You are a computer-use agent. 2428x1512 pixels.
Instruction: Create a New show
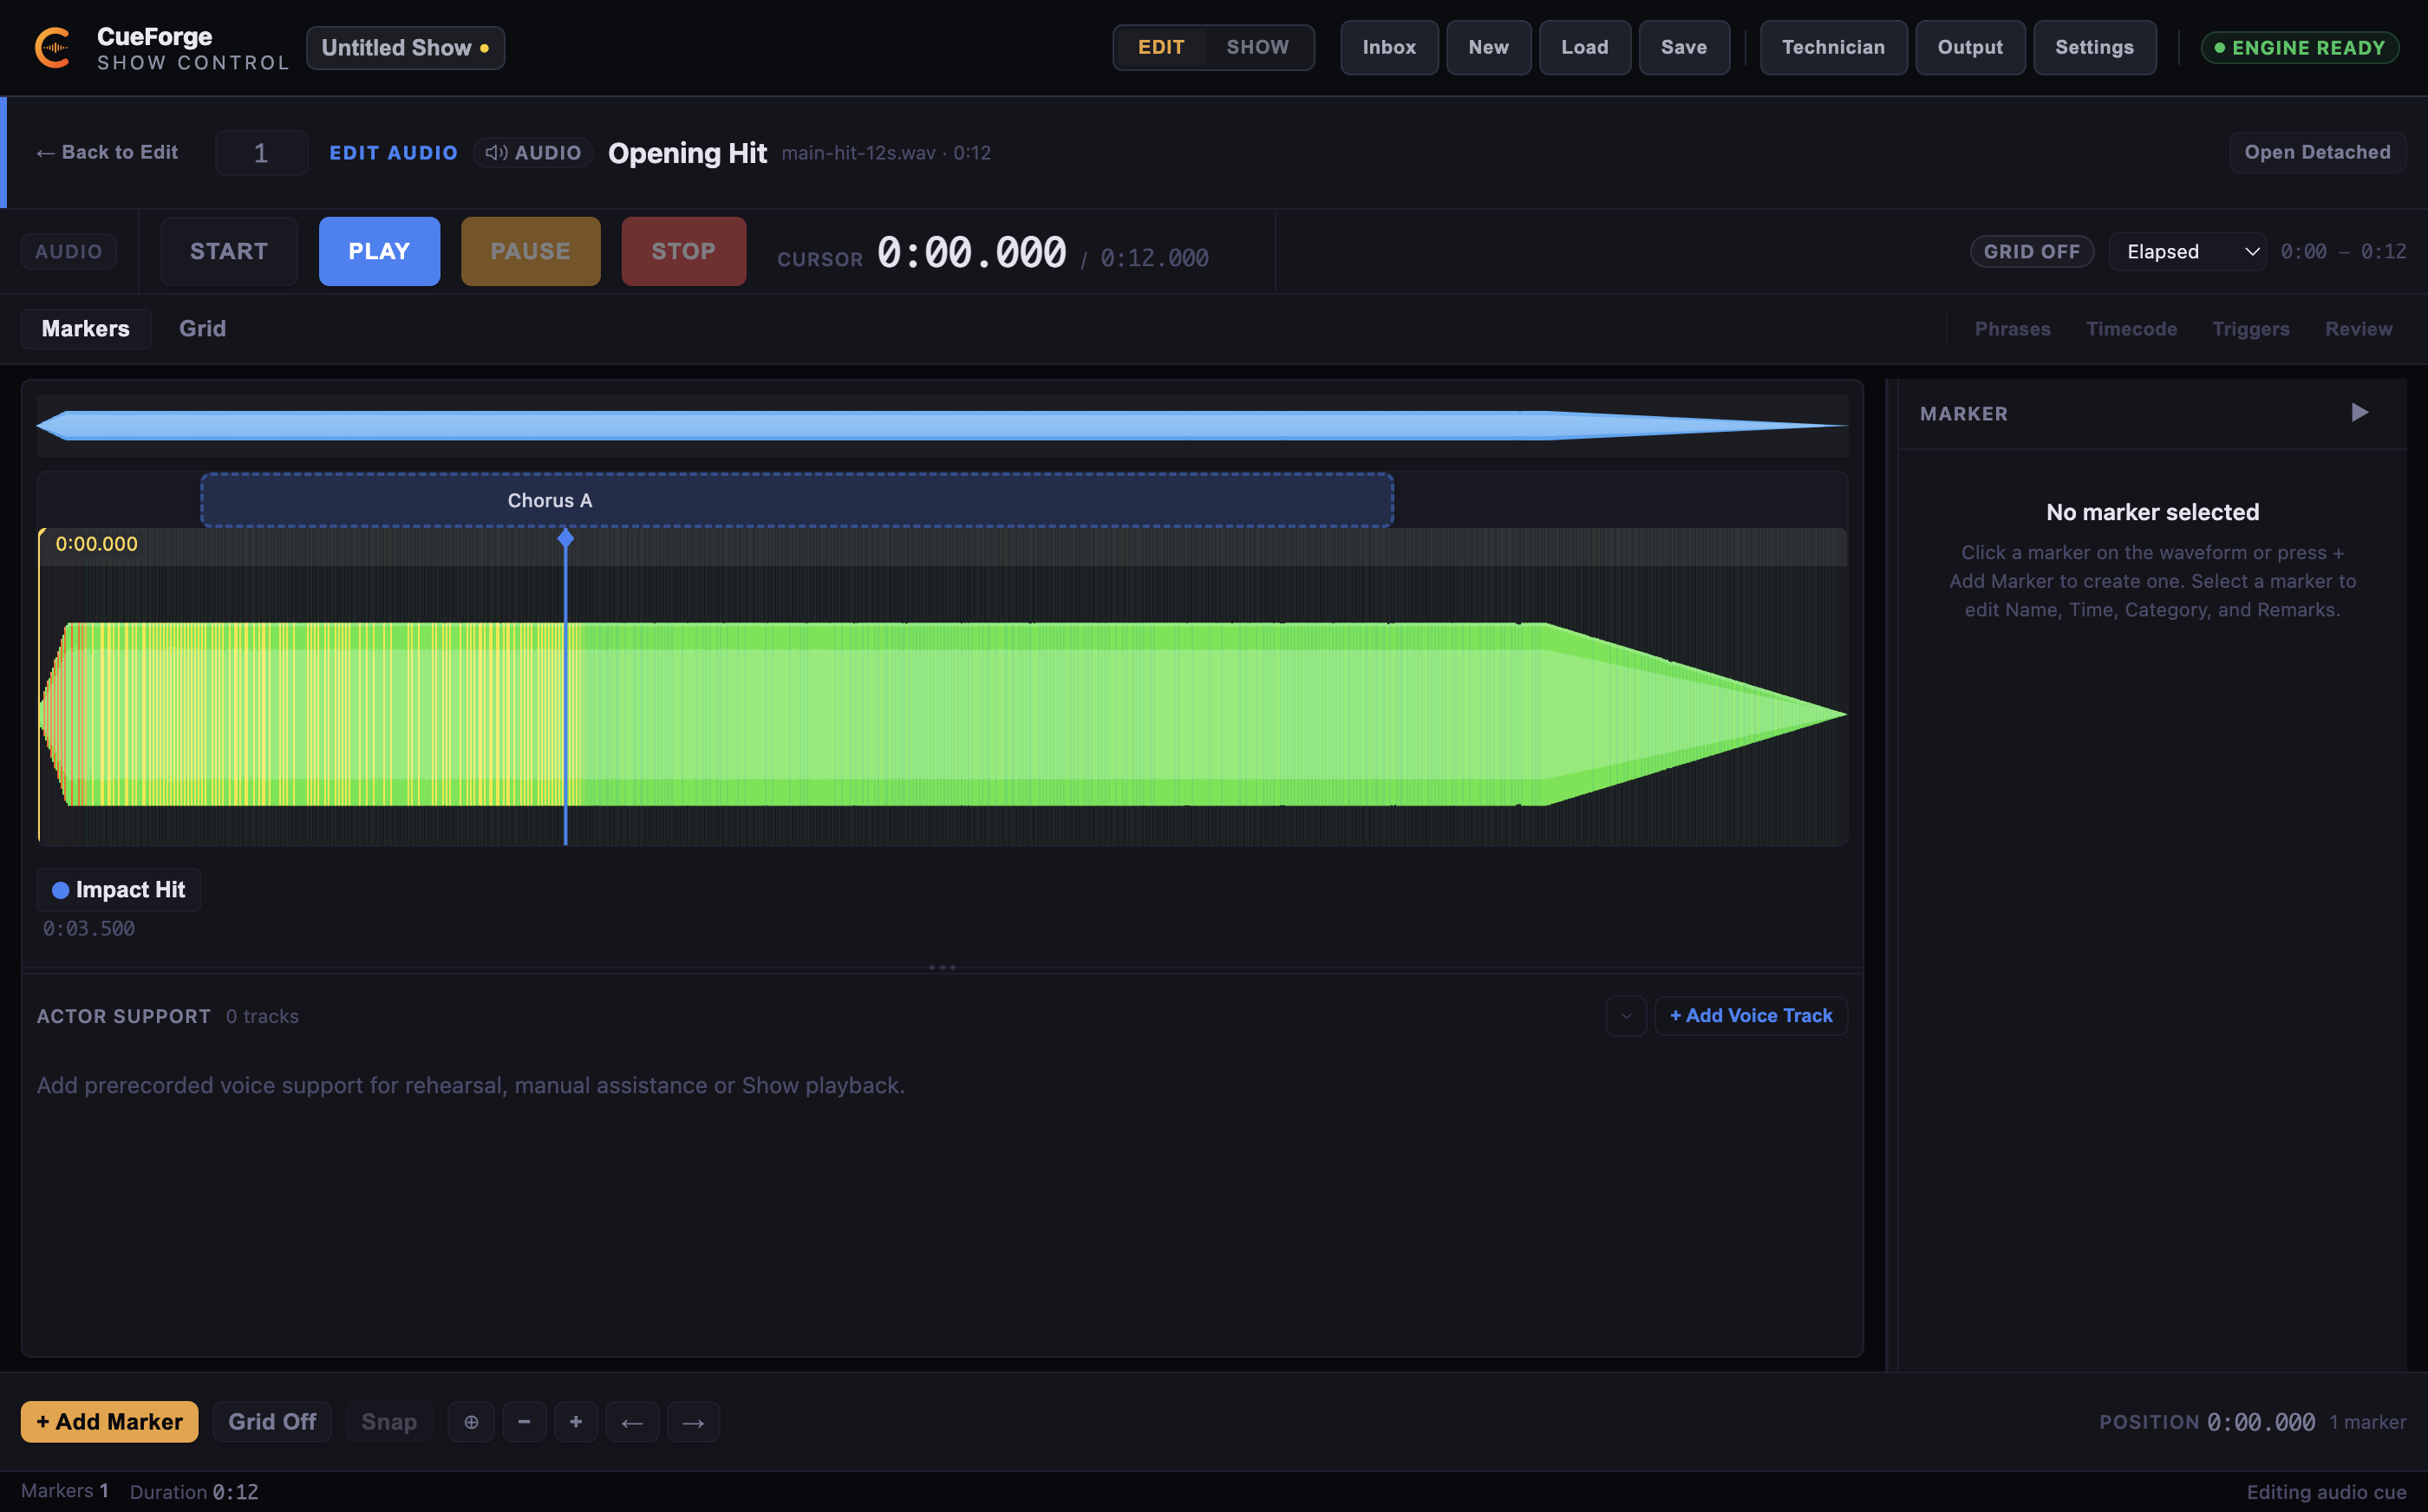[x=1488, y=47]
